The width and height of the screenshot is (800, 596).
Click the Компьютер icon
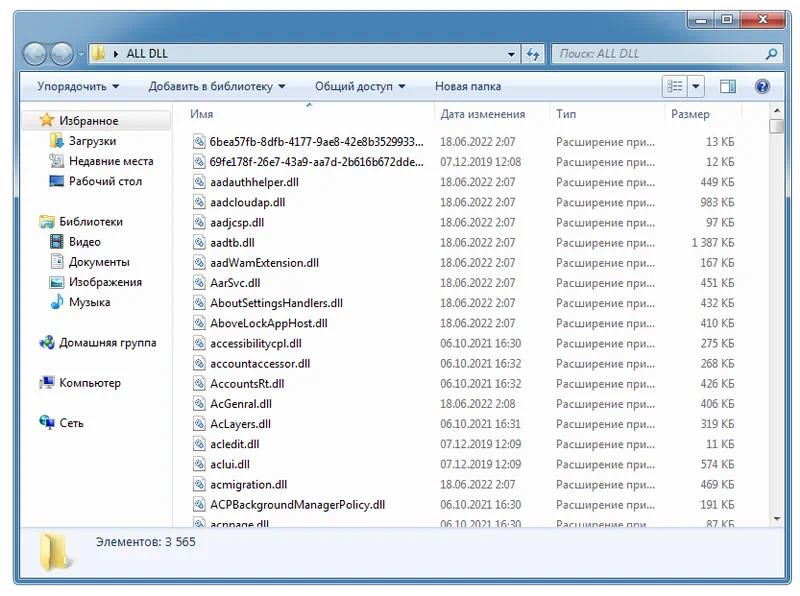(x=46, y=382)
